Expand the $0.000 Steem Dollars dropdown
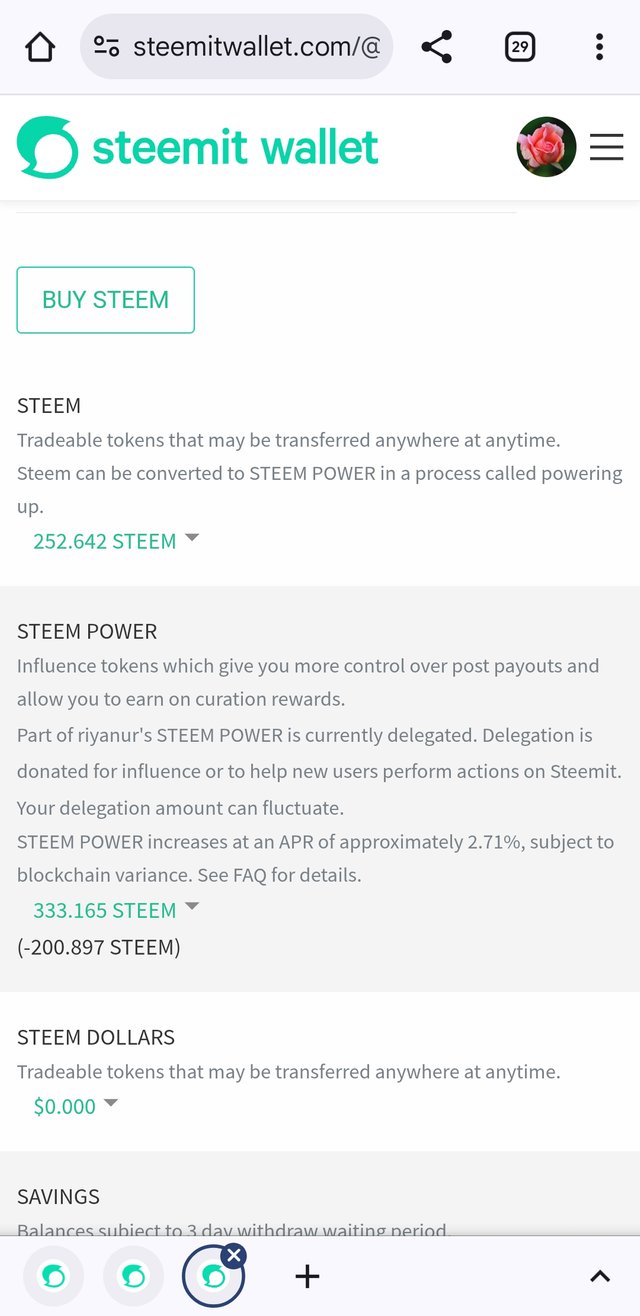Screen dimensions: 640x1316 coord(76,1106)
